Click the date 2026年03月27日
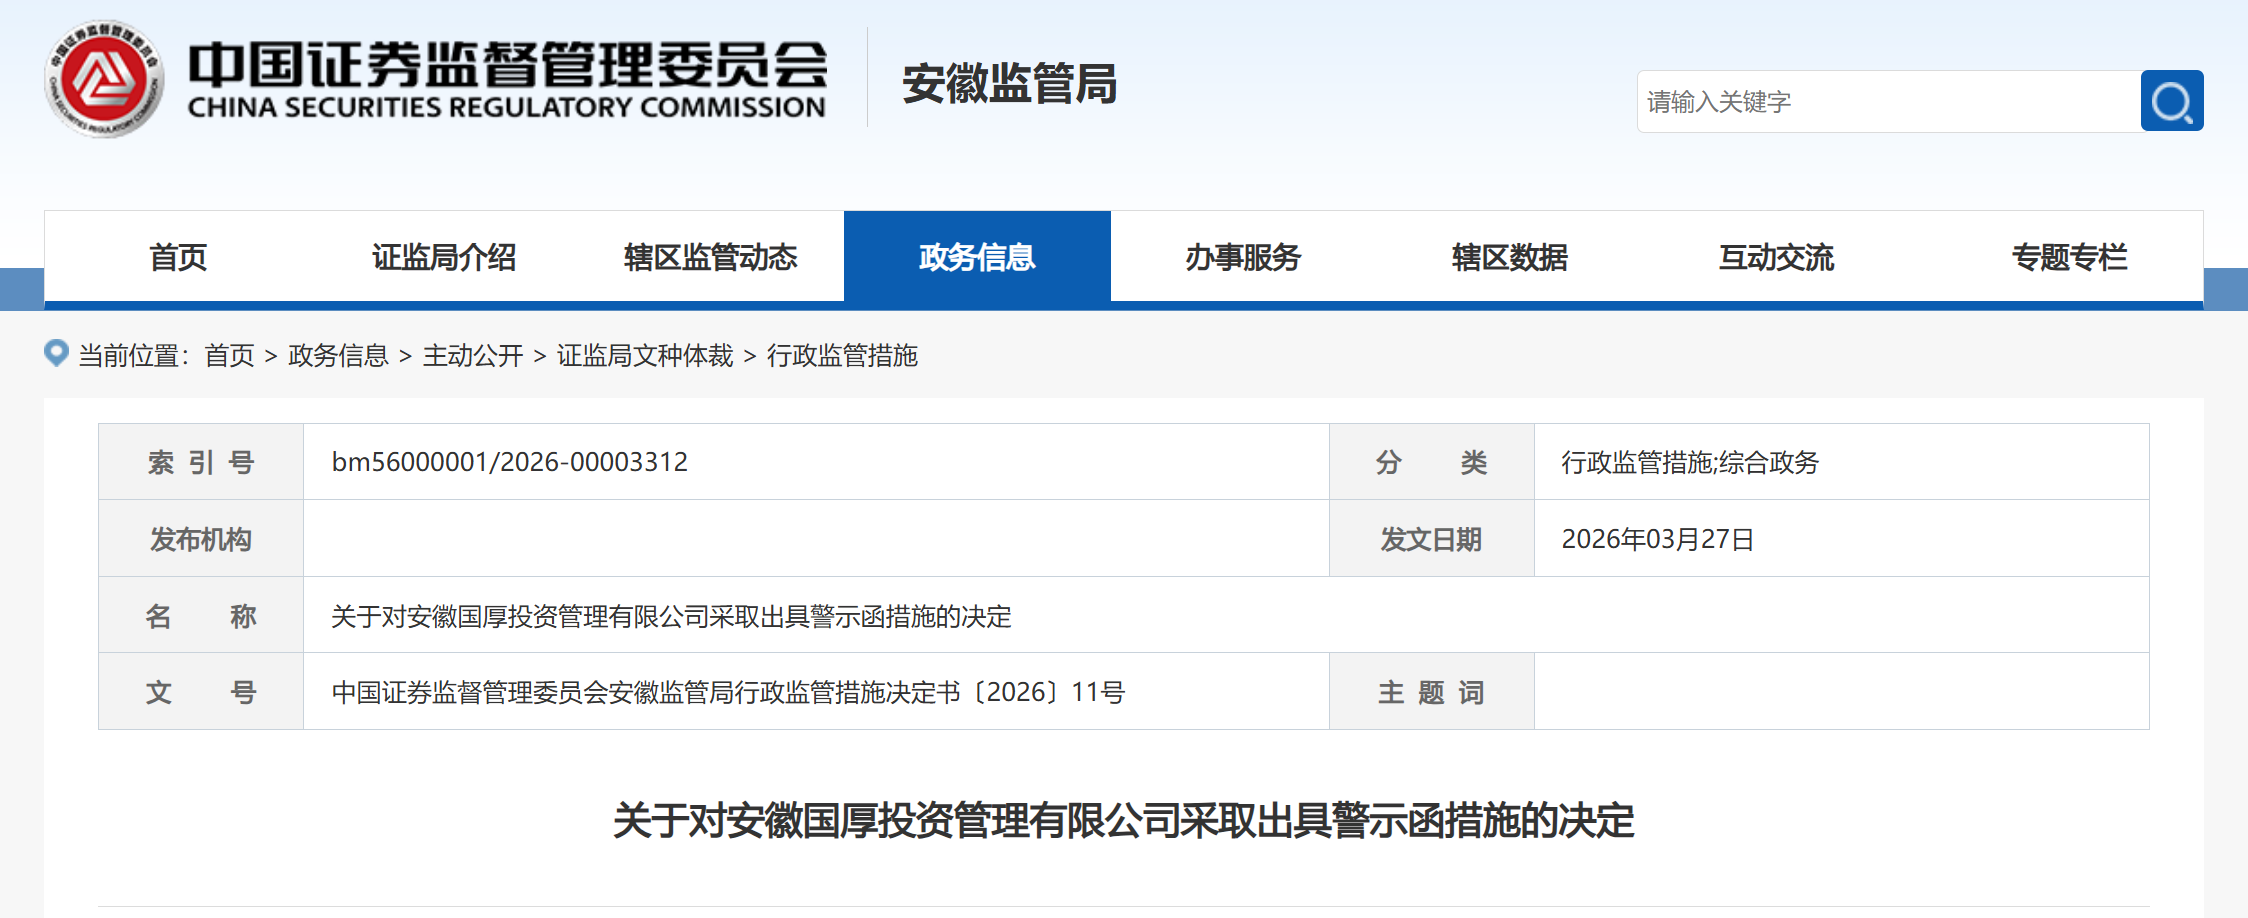The width and height of the screenshot is (2248, 918). [x=1658, y=539]
